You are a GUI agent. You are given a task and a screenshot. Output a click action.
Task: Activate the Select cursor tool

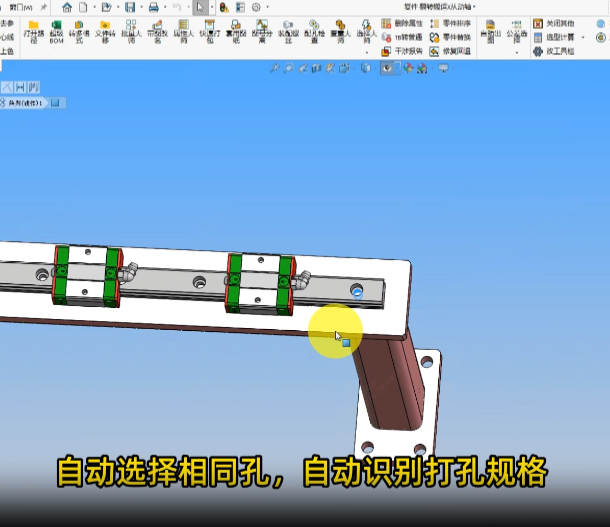pyautogui.click(x=200, y=7)
